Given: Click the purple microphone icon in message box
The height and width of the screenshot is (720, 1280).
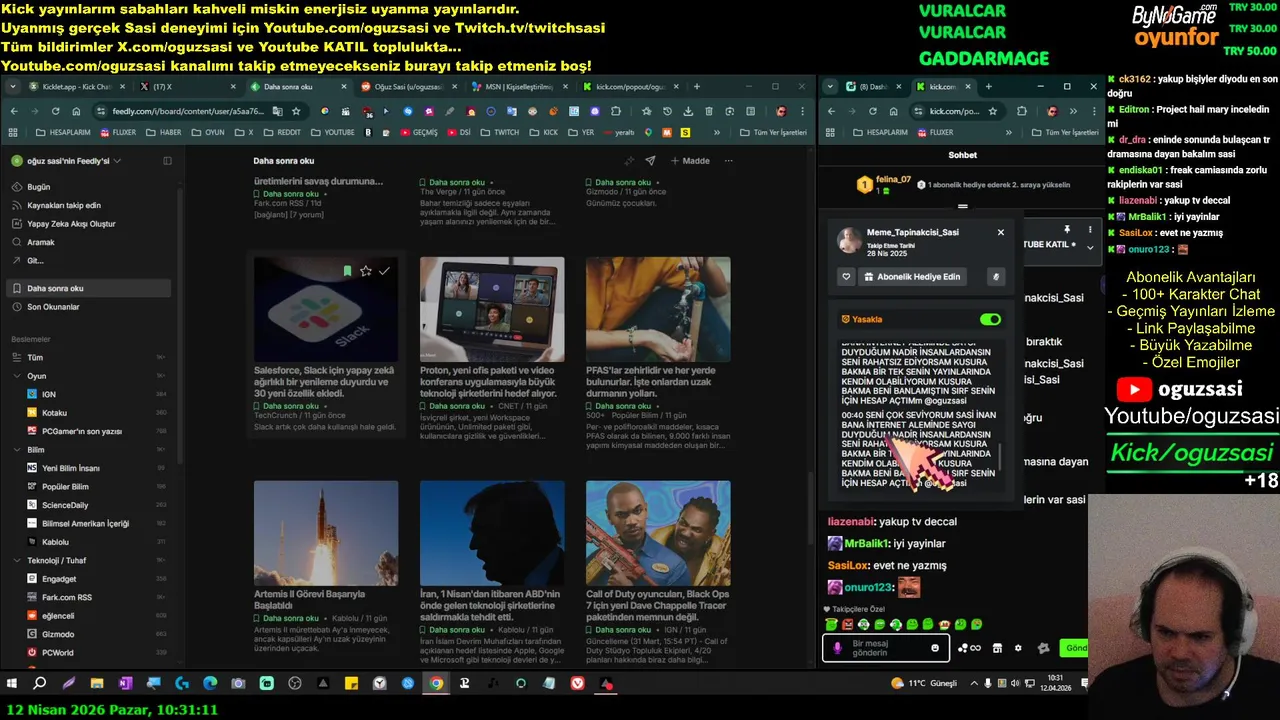Looking at the screenshot, I should click(837, 648).
